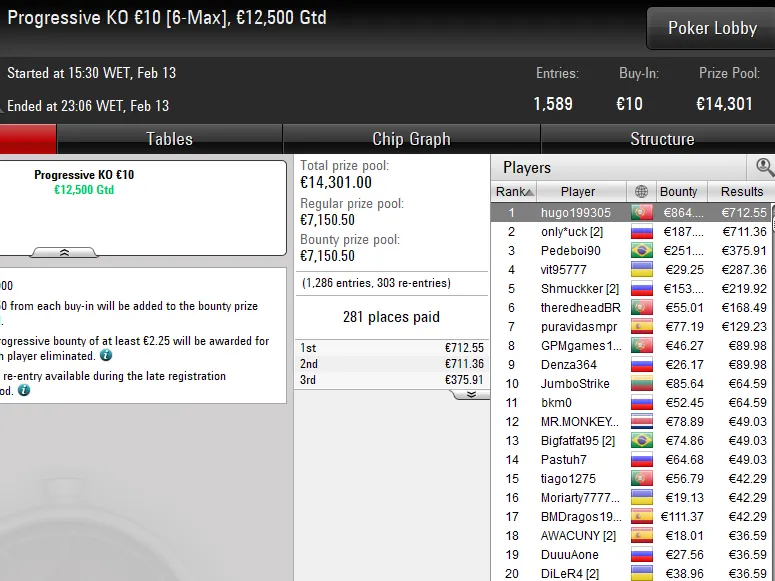This screenshot has width=775, height=581.
Task: Click info icon beside re-entry text
Action: pyautogui.click(x=24, y=390)
